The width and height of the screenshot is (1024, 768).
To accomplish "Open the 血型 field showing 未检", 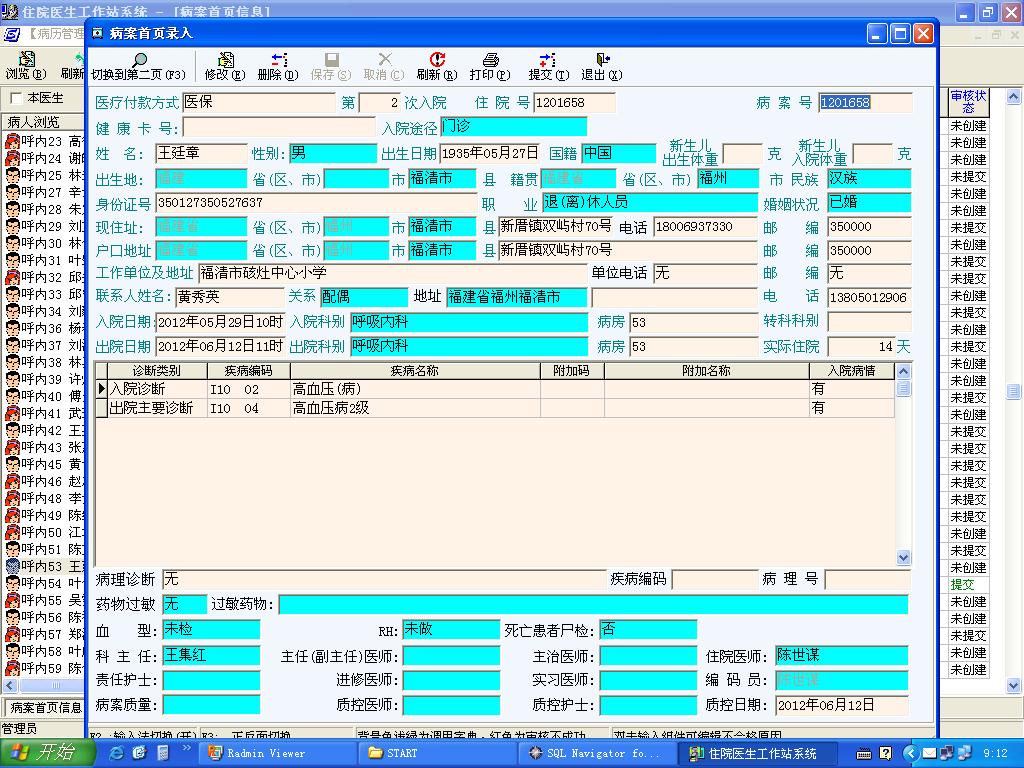I will click(211, 630).
